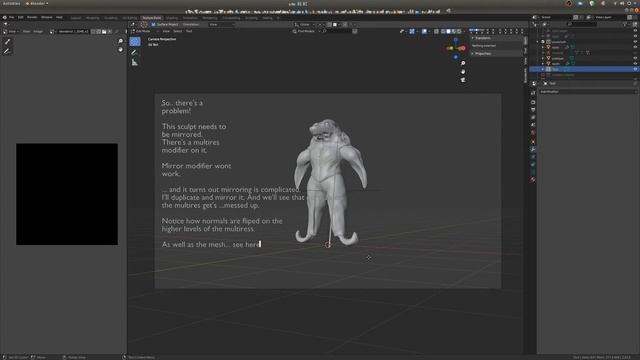Switch to the Layout workspace tab
640x360 pixels.
(76, 18)
